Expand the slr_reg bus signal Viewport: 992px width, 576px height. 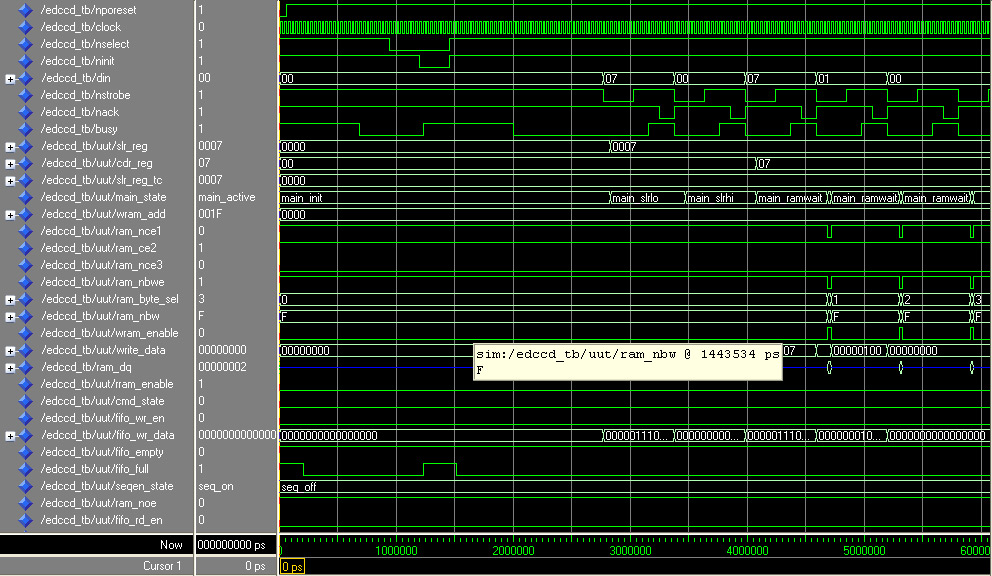10,146
